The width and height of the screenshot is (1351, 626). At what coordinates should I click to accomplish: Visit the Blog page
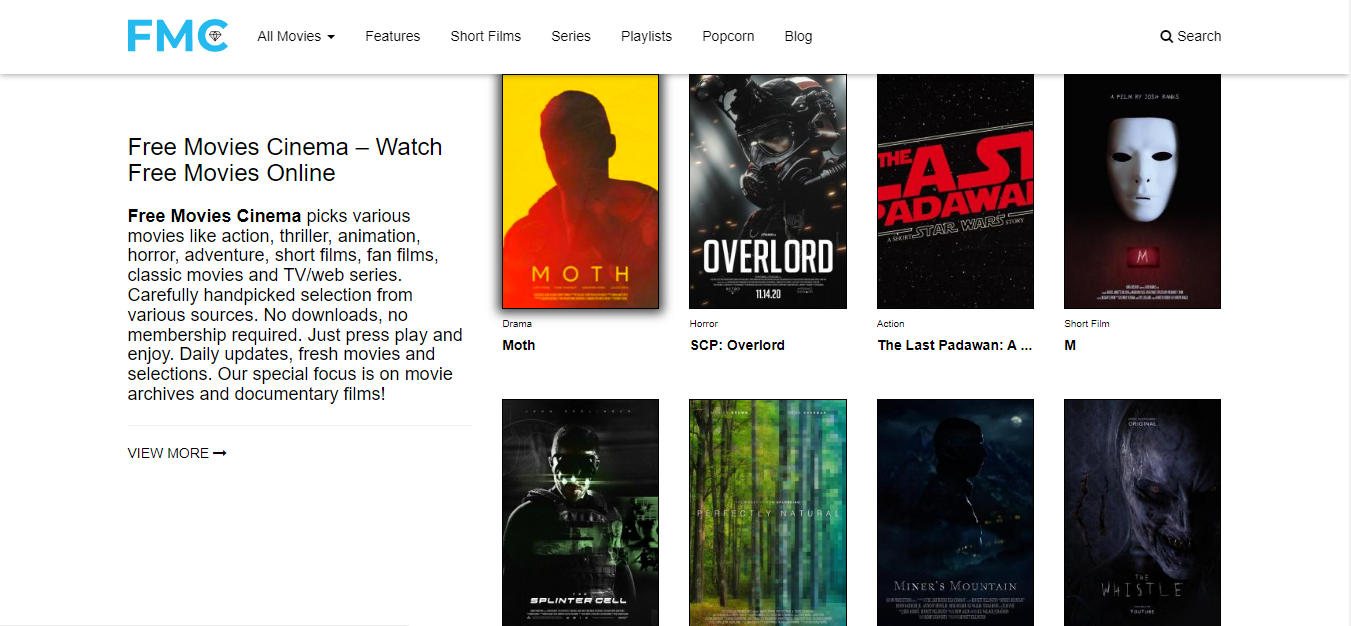click(x=798, y=36)
